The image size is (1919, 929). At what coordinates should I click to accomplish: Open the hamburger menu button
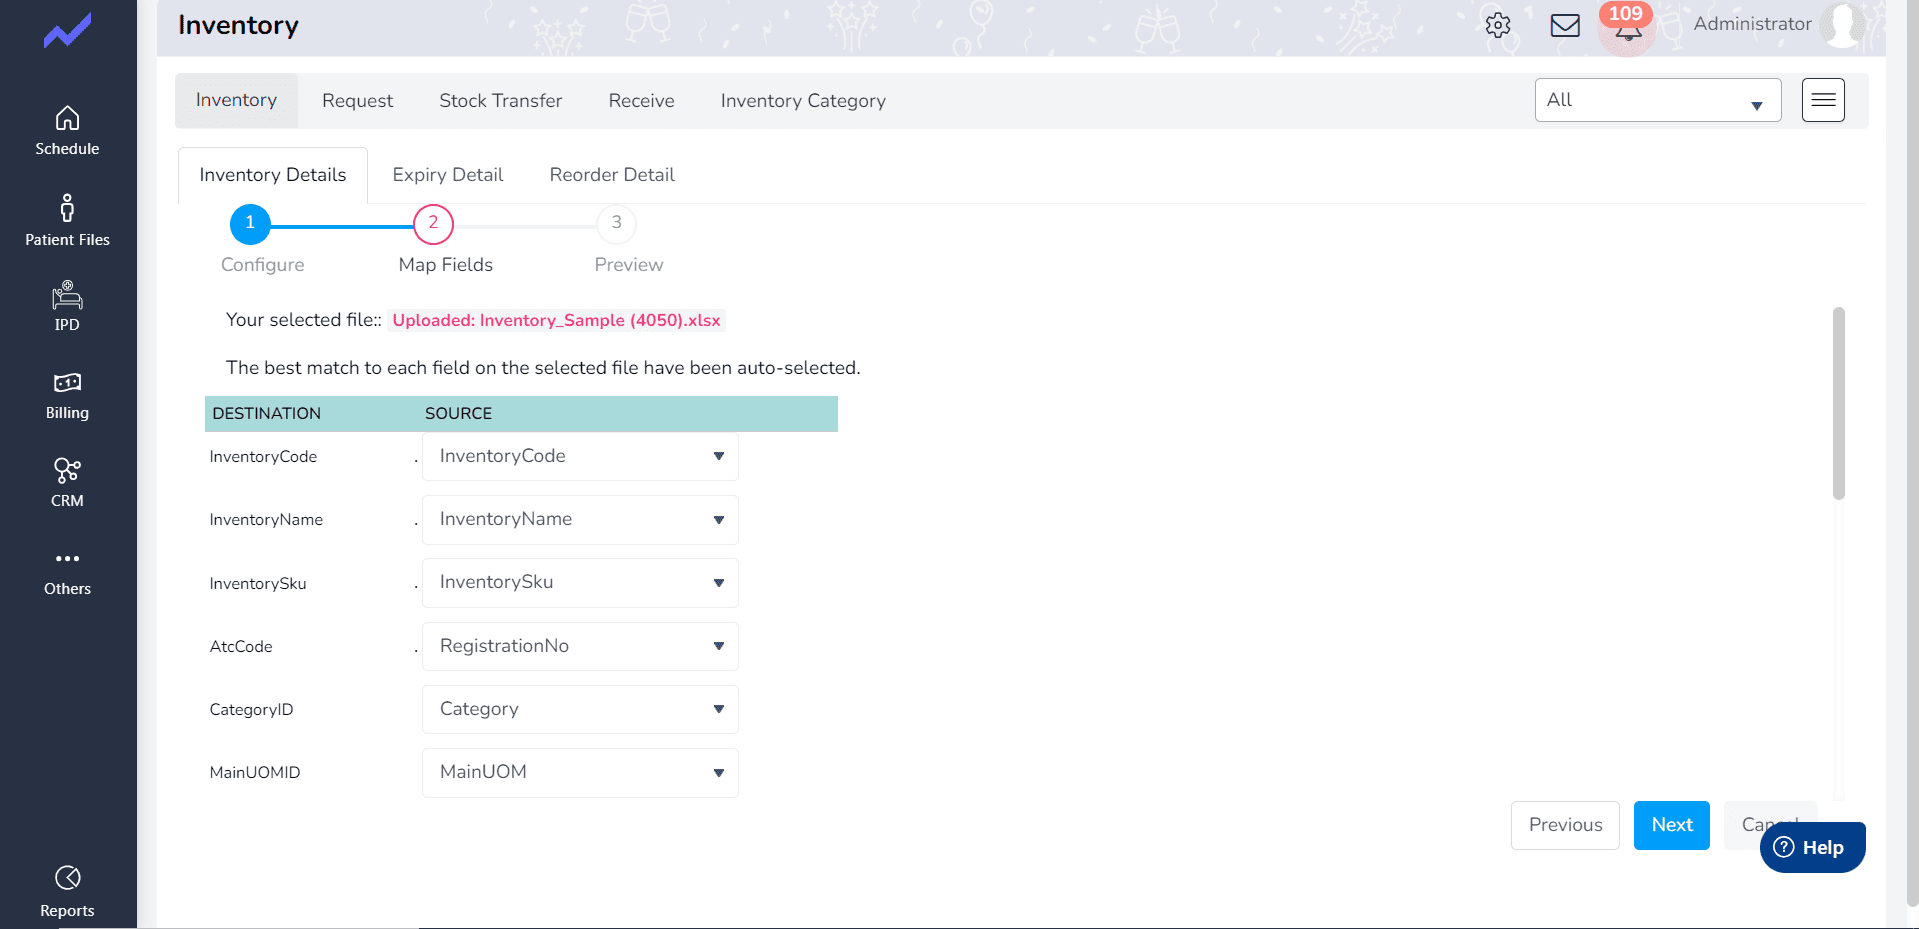[x=1823, y=100]
